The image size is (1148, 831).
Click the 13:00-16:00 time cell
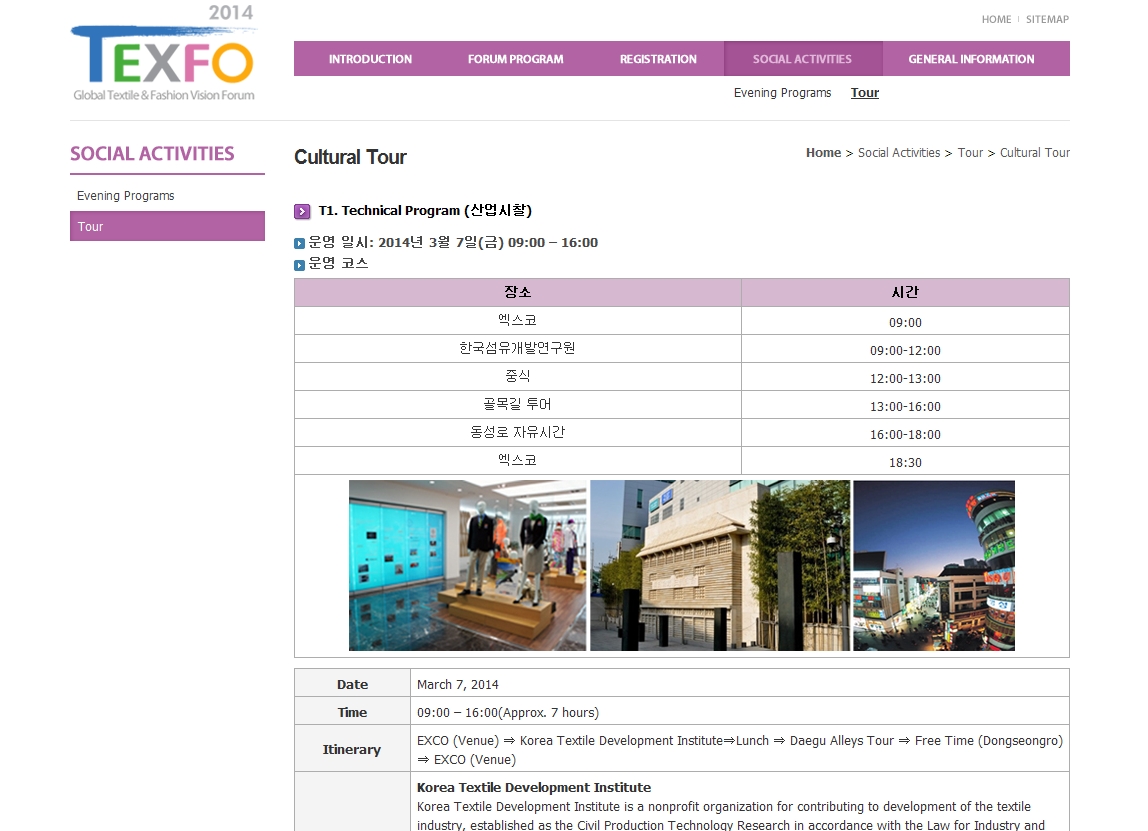pos(905,406)
